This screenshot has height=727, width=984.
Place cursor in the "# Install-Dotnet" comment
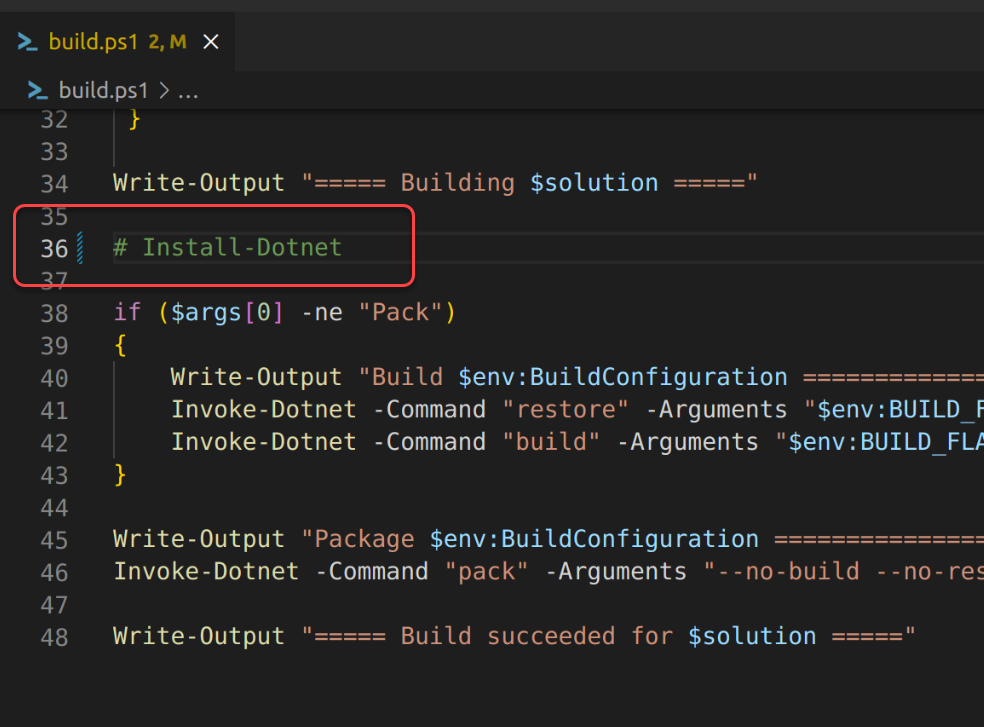240,247
